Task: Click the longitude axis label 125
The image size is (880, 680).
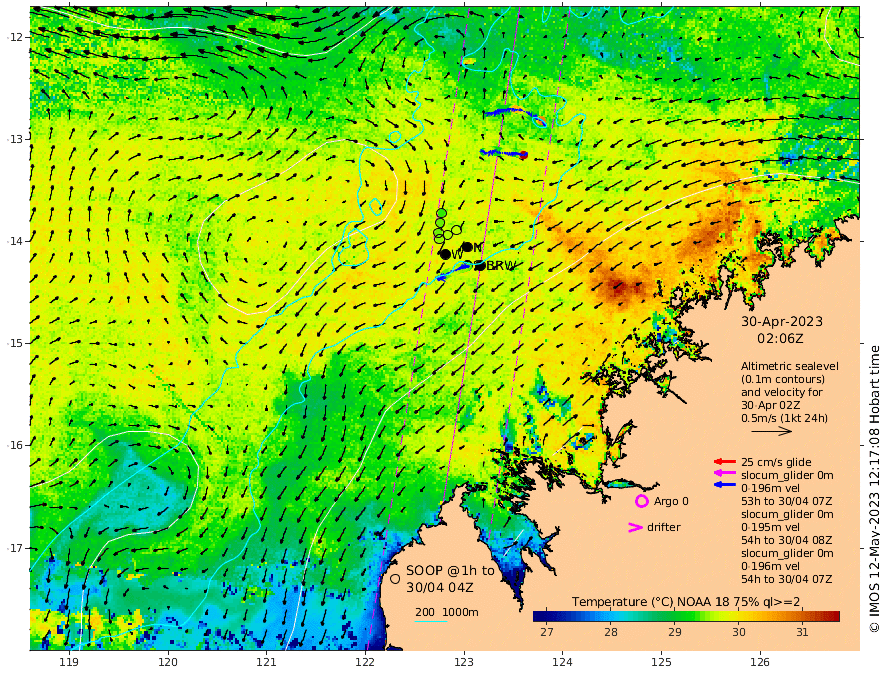Action: click(662, 662)
